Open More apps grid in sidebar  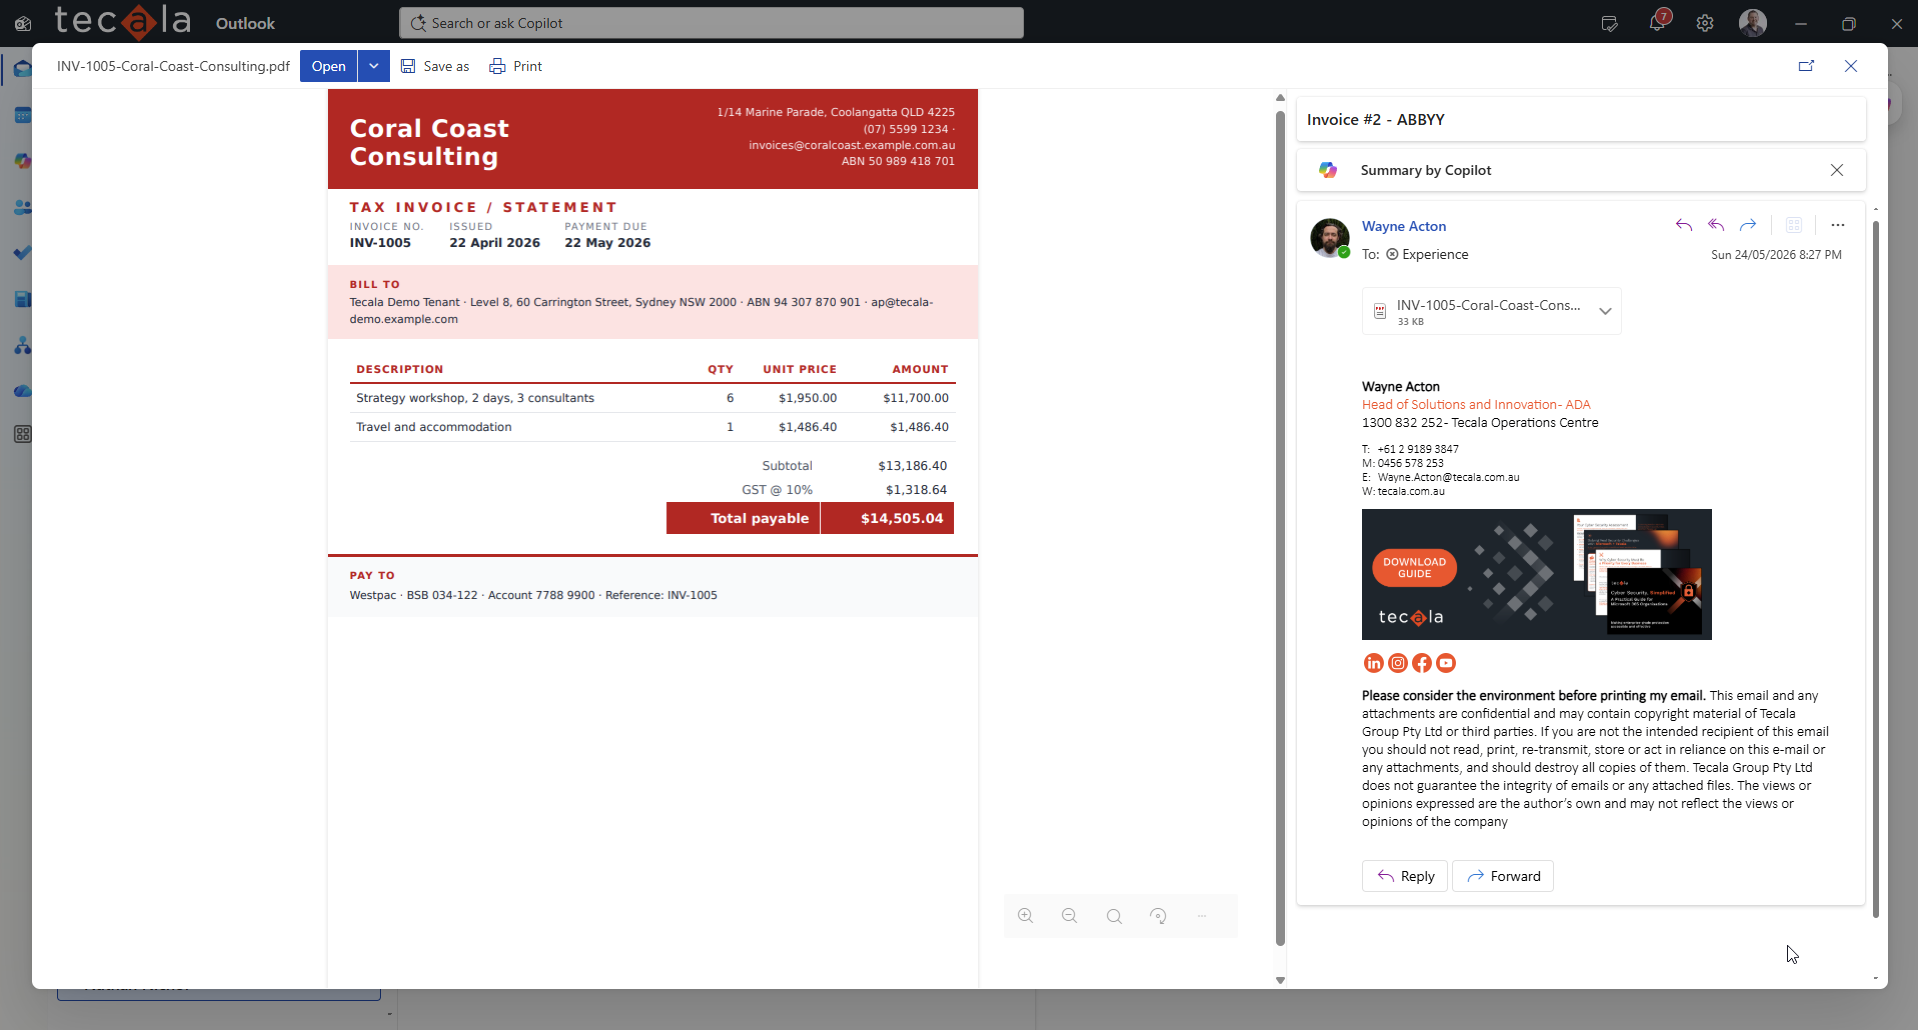pyautogui.click(x=22, y=434)
